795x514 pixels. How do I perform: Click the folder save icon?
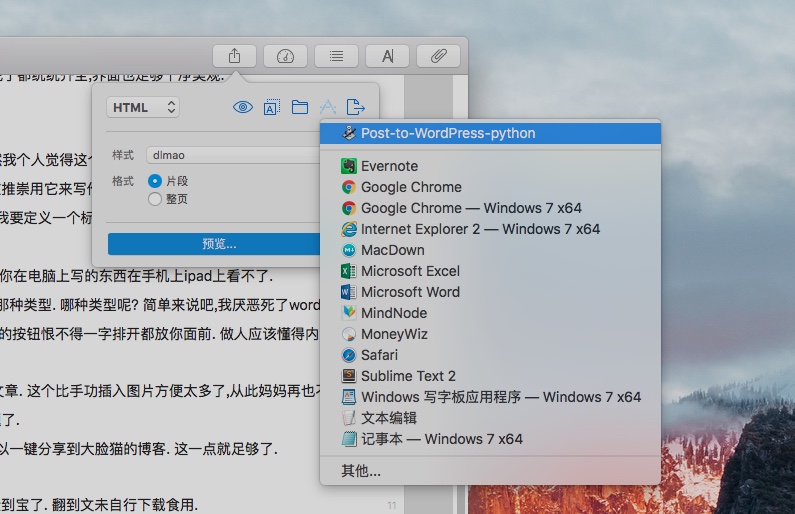coord(299,107)
